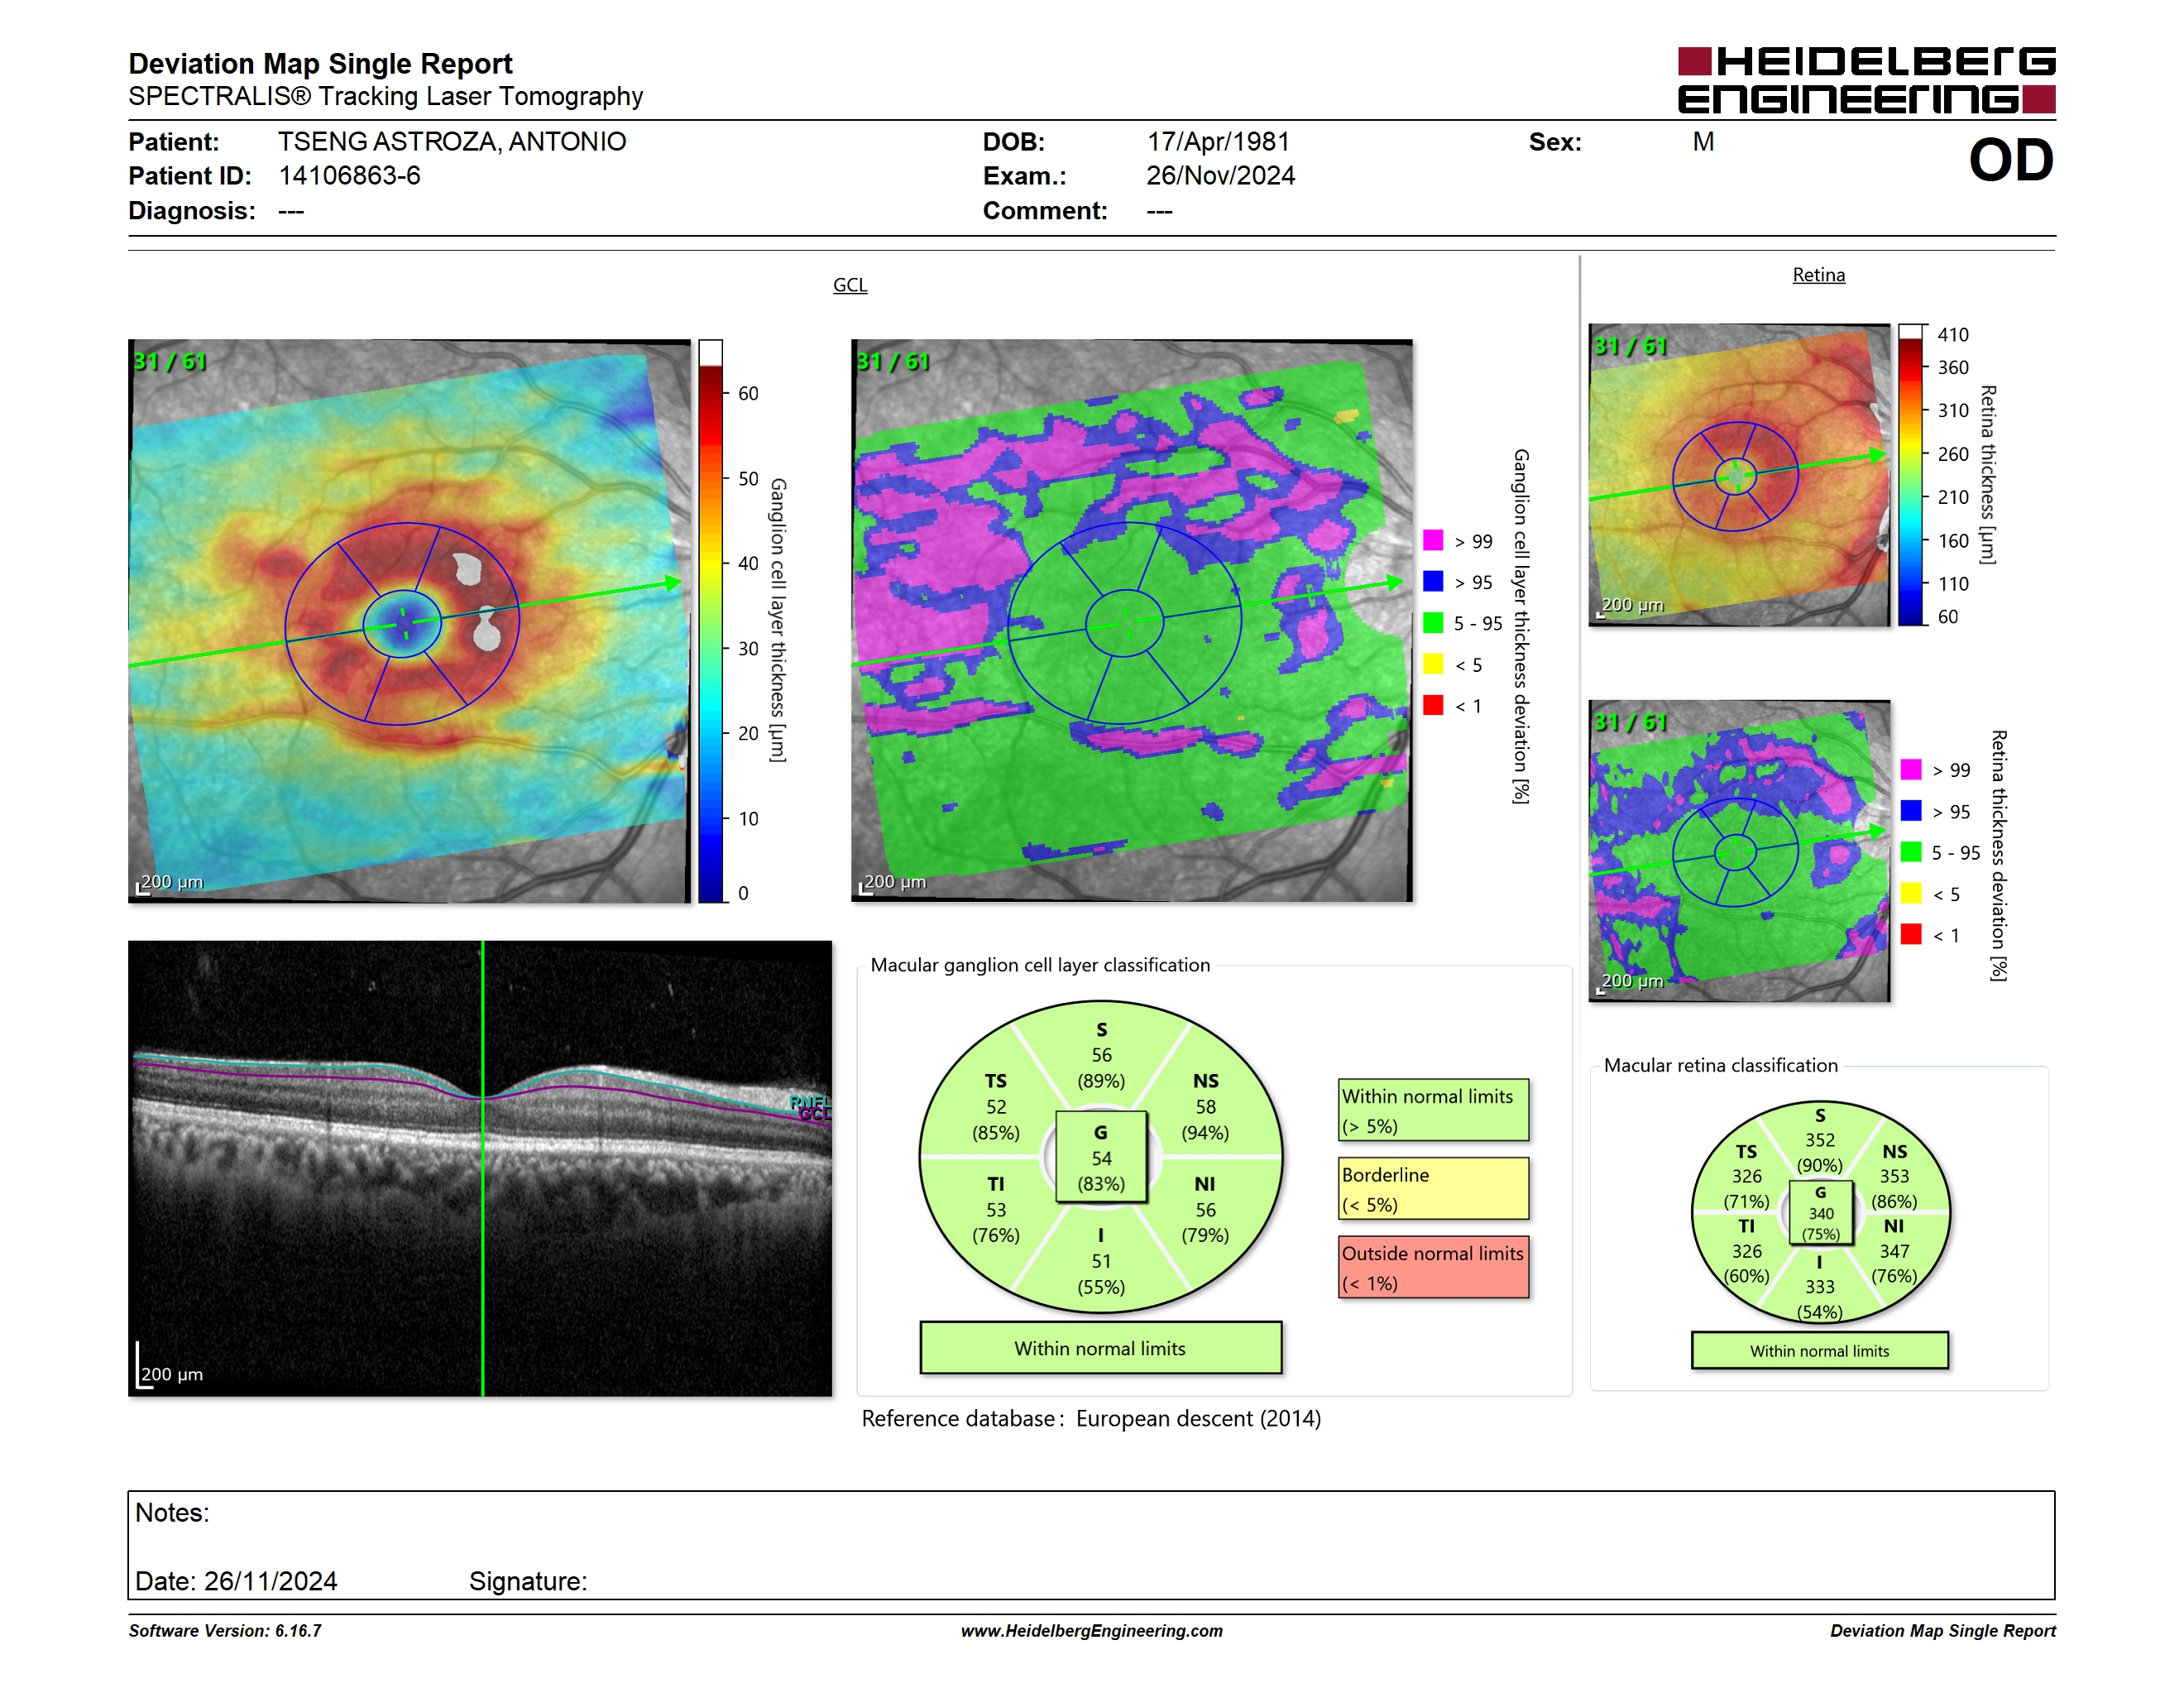Select GCL sector TI 53 (76%)
2184x1688 pixels.
pyautogui.click(x=996, y=1209)
